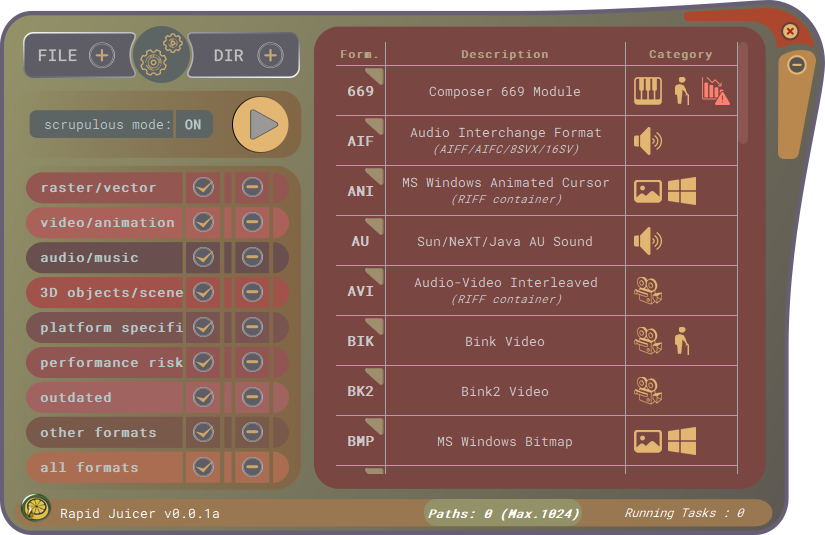Start scanning with the play button
The width and height of the screenshot is (825, 535).
pyautogui.click(x=260, y=125)
